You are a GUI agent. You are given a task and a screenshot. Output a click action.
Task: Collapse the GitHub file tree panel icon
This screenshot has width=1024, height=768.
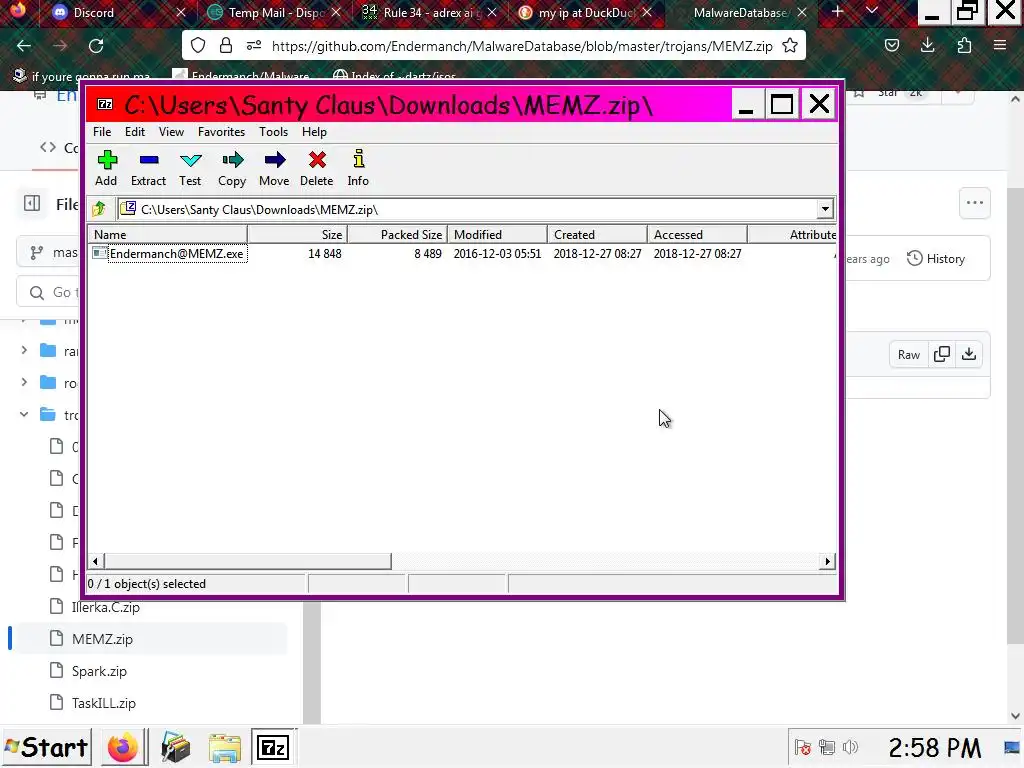tap(32, 204)
